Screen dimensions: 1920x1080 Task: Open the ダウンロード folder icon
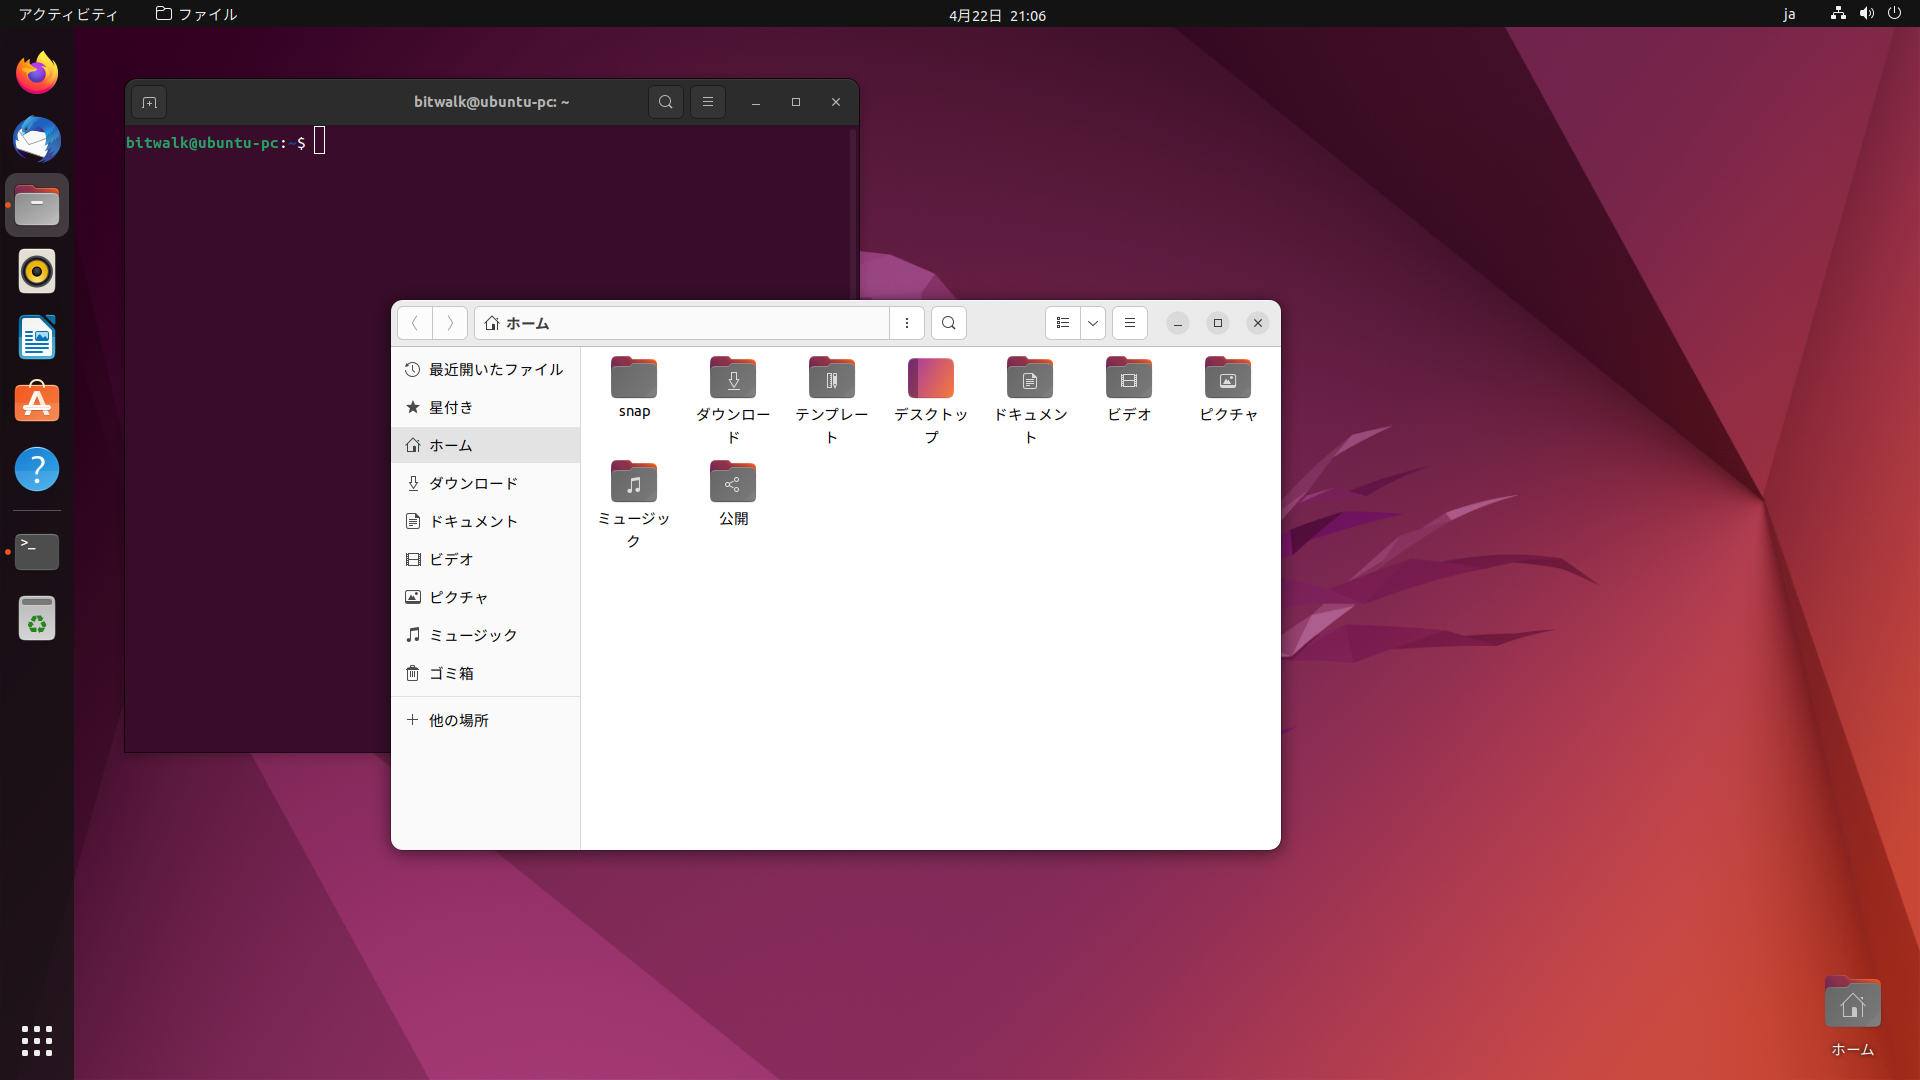tap(733, 379)
